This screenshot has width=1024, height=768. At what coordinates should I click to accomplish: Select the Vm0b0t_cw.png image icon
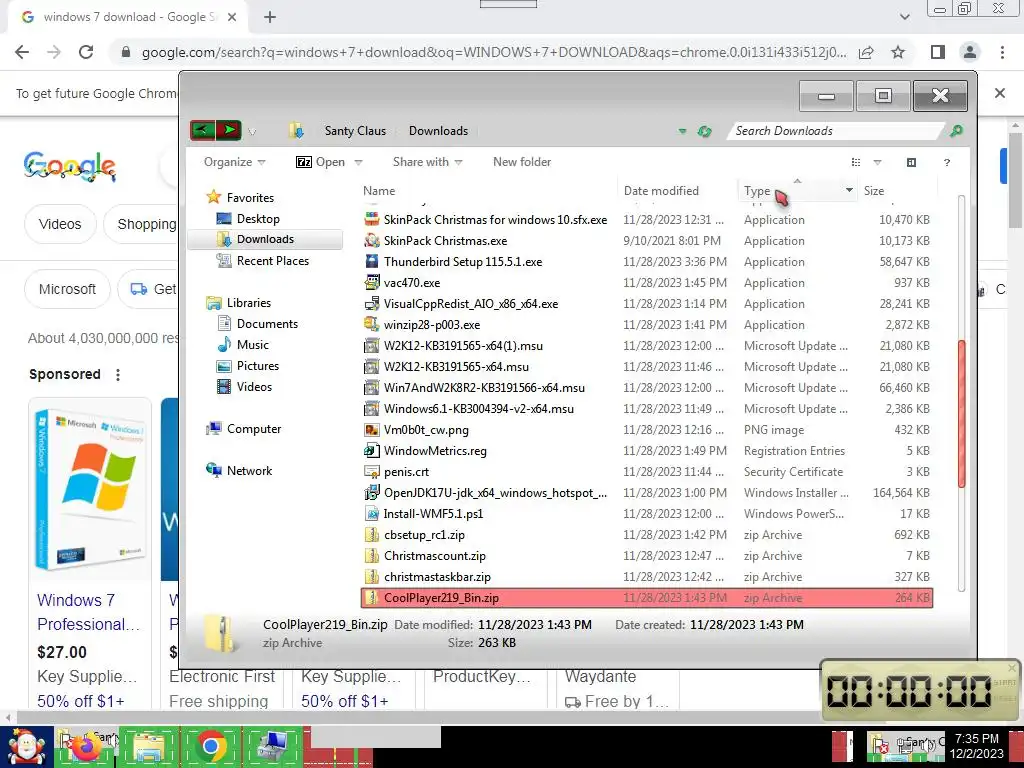click(372, 430)
